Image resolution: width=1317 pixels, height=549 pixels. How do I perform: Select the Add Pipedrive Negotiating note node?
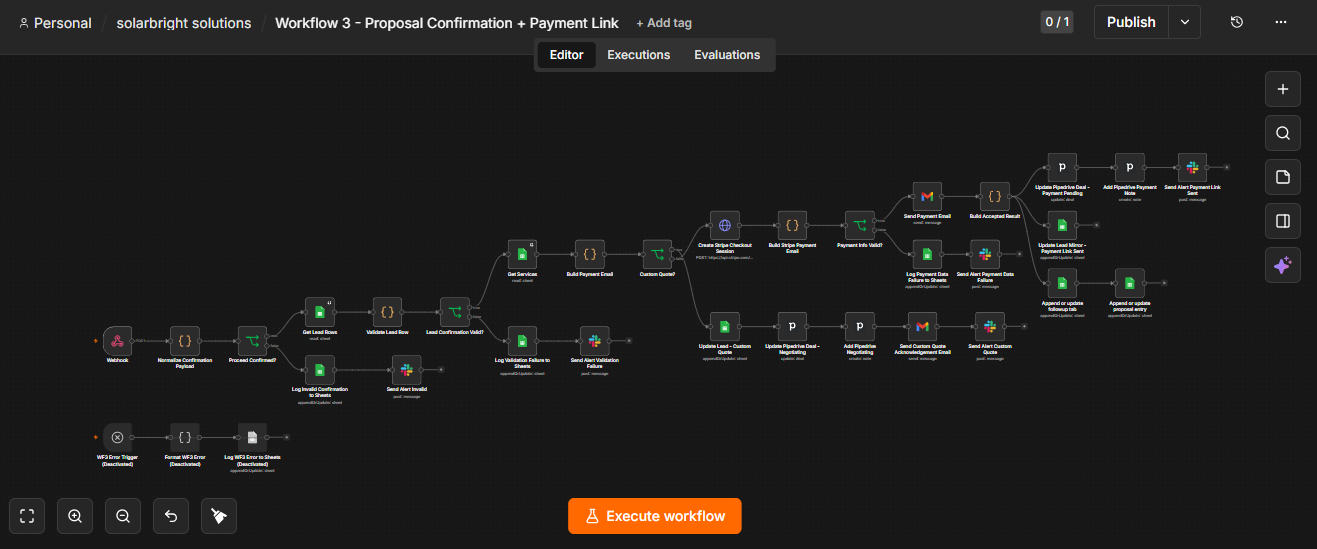click(x=860, y=326)
